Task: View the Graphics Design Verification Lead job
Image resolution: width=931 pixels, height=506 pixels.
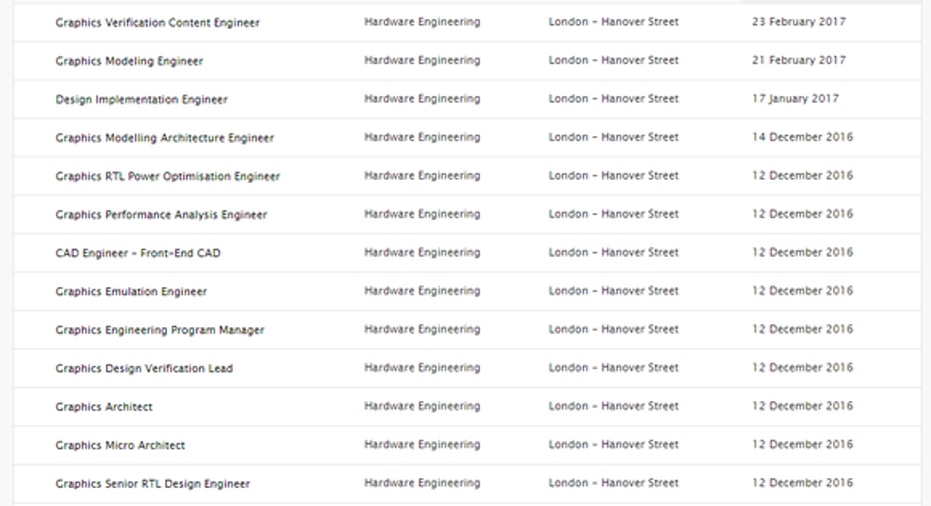Action: point(144,368)
